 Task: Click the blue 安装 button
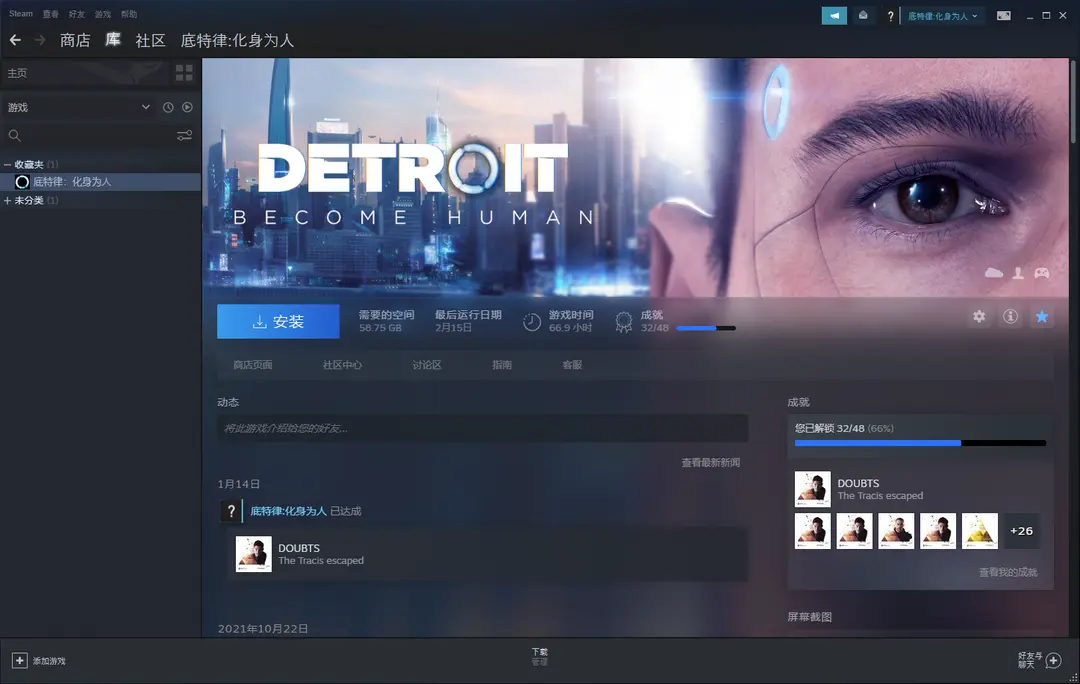coord(278,322)
